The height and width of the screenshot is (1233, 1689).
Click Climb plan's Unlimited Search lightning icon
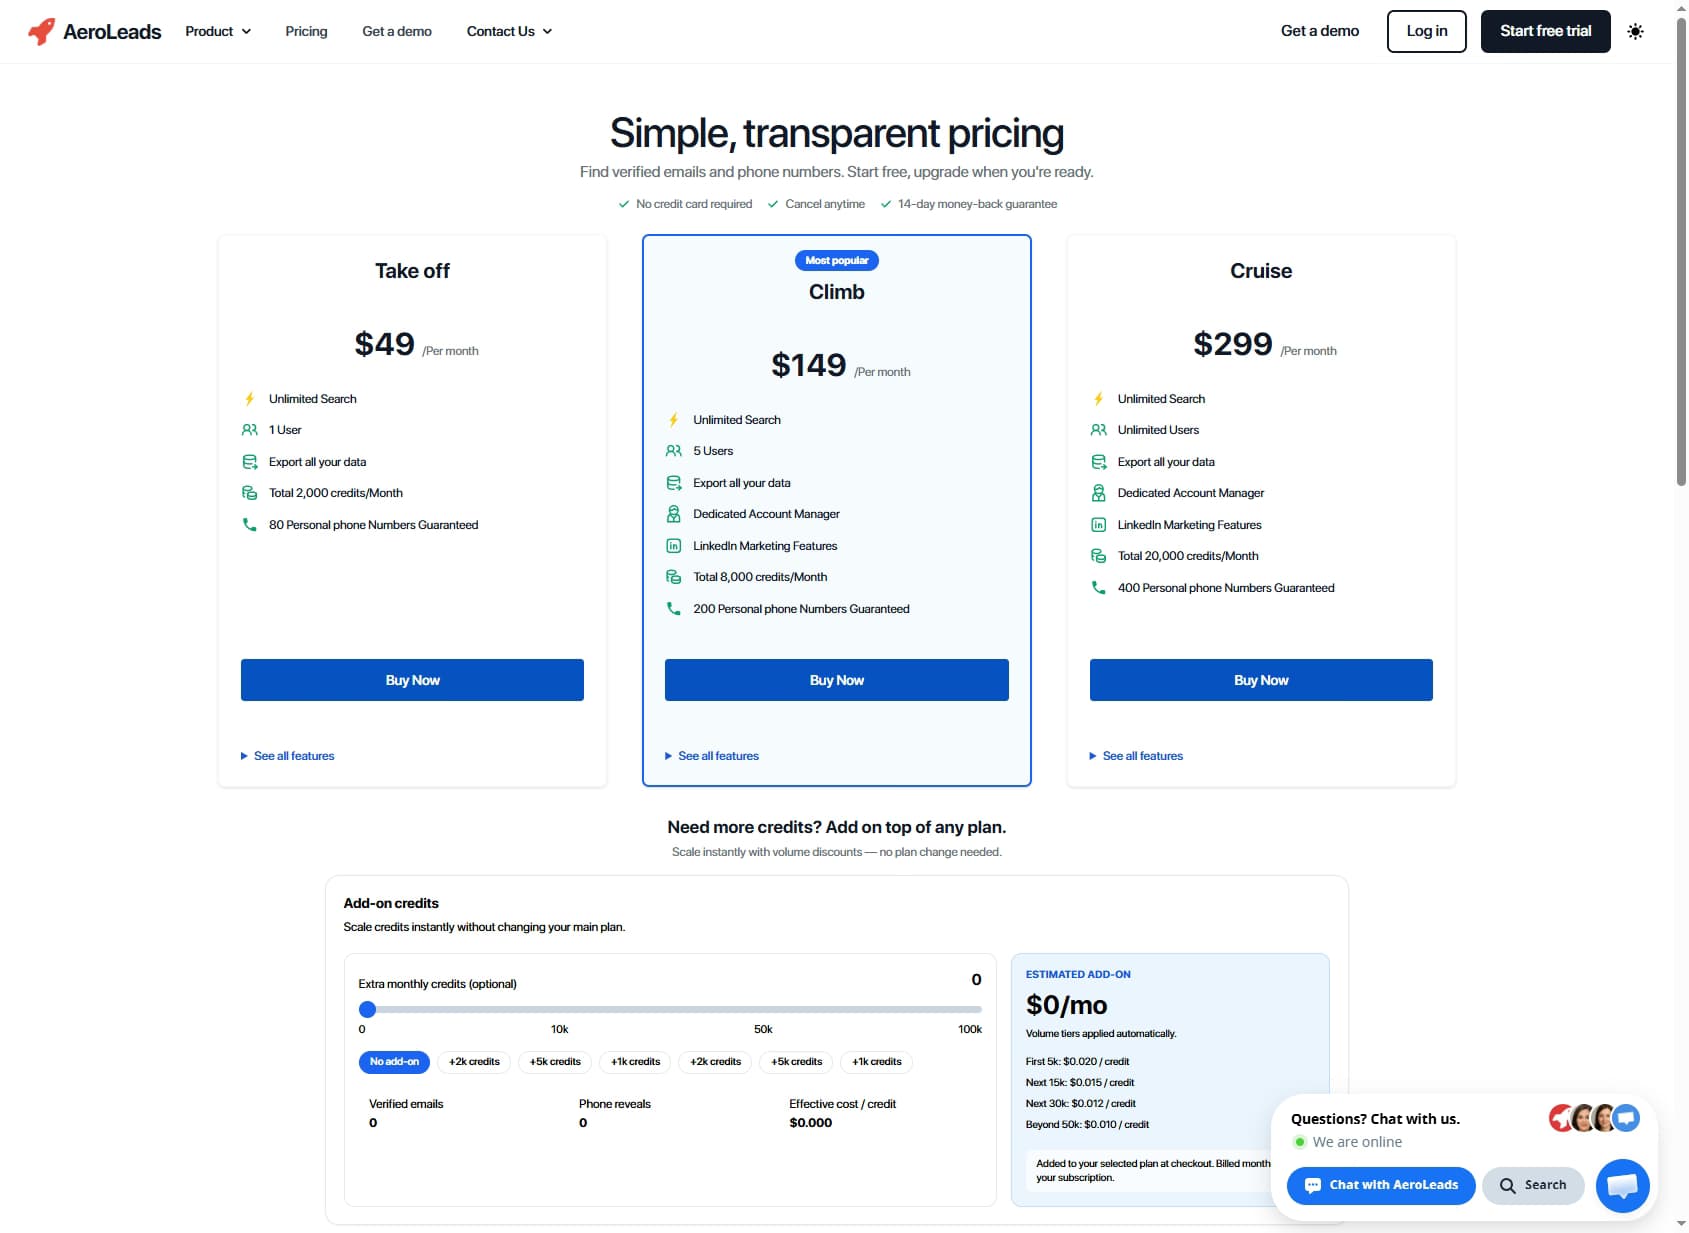[674, 420]
